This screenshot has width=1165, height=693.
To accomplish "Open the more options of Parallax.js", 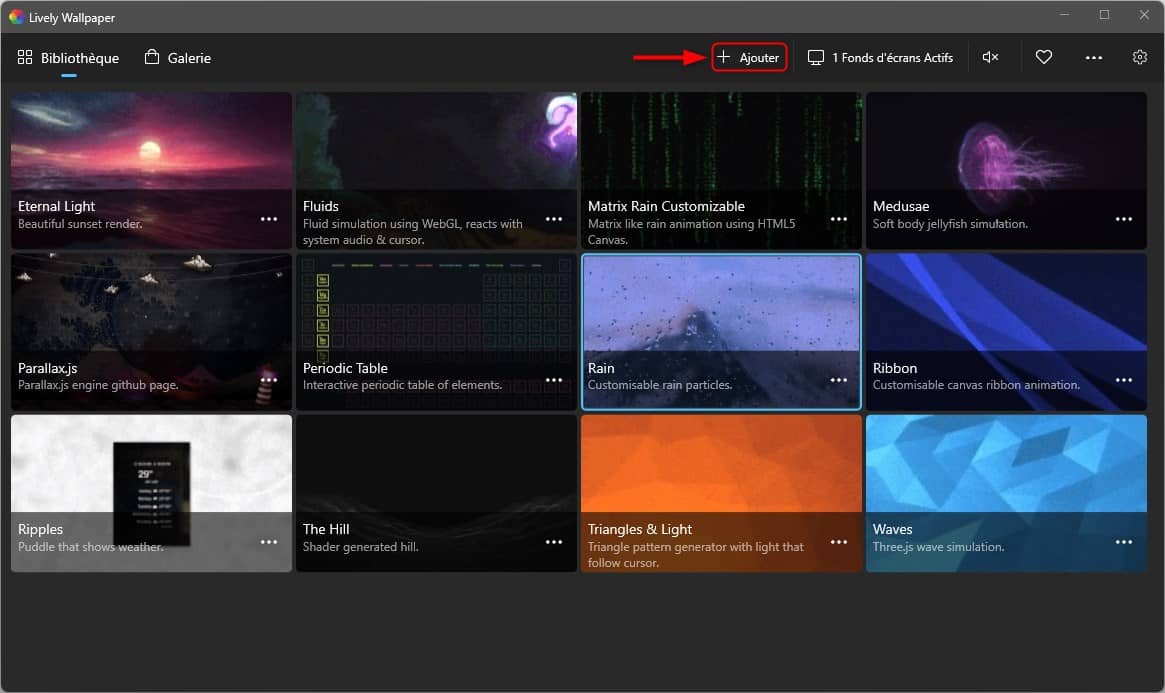I will coord(269,380).
